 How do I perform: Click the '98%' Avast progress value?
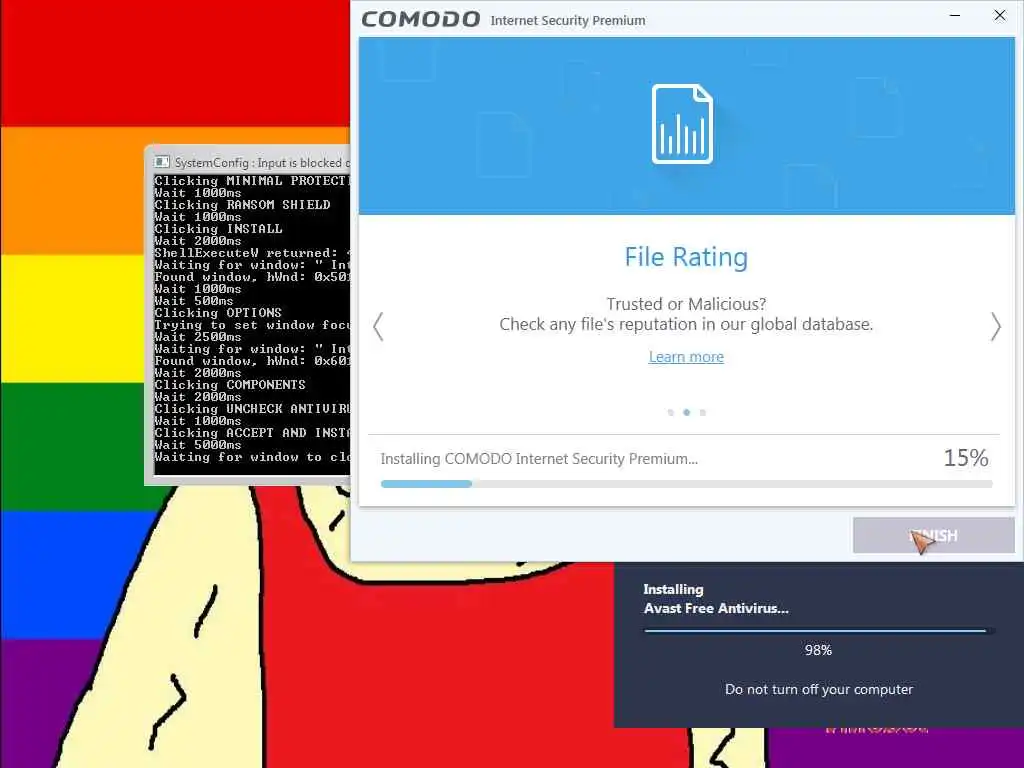818,650
